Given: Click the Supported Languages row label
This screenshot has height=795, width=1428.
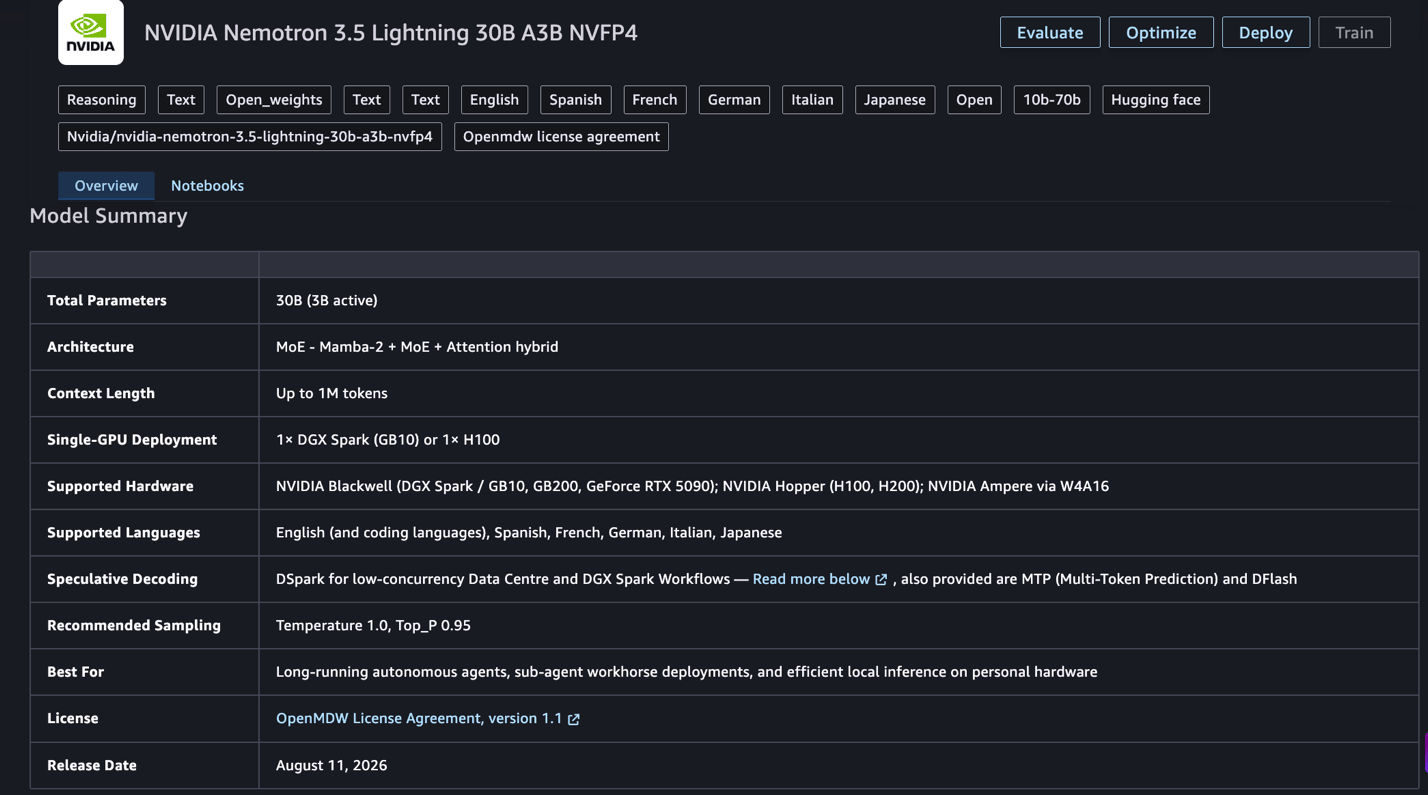Looking at the screenshot, I should [124, 533].
